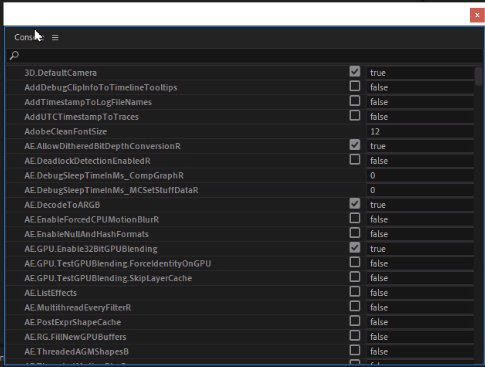485x367 pixels.
Task: Click the magnifier search icon
Action: [14, 55]
